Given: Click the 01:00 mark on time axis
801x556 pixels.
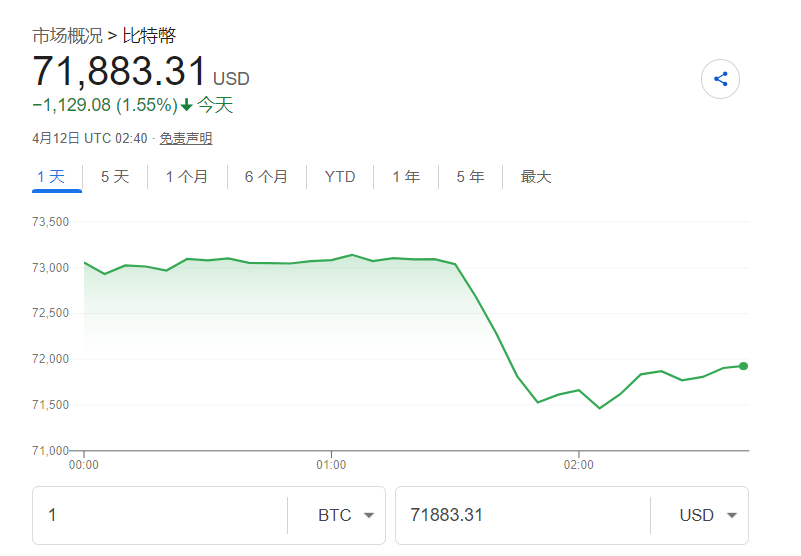Looking at the screenshot, I should pyautogui.click(x=331, y=465).
